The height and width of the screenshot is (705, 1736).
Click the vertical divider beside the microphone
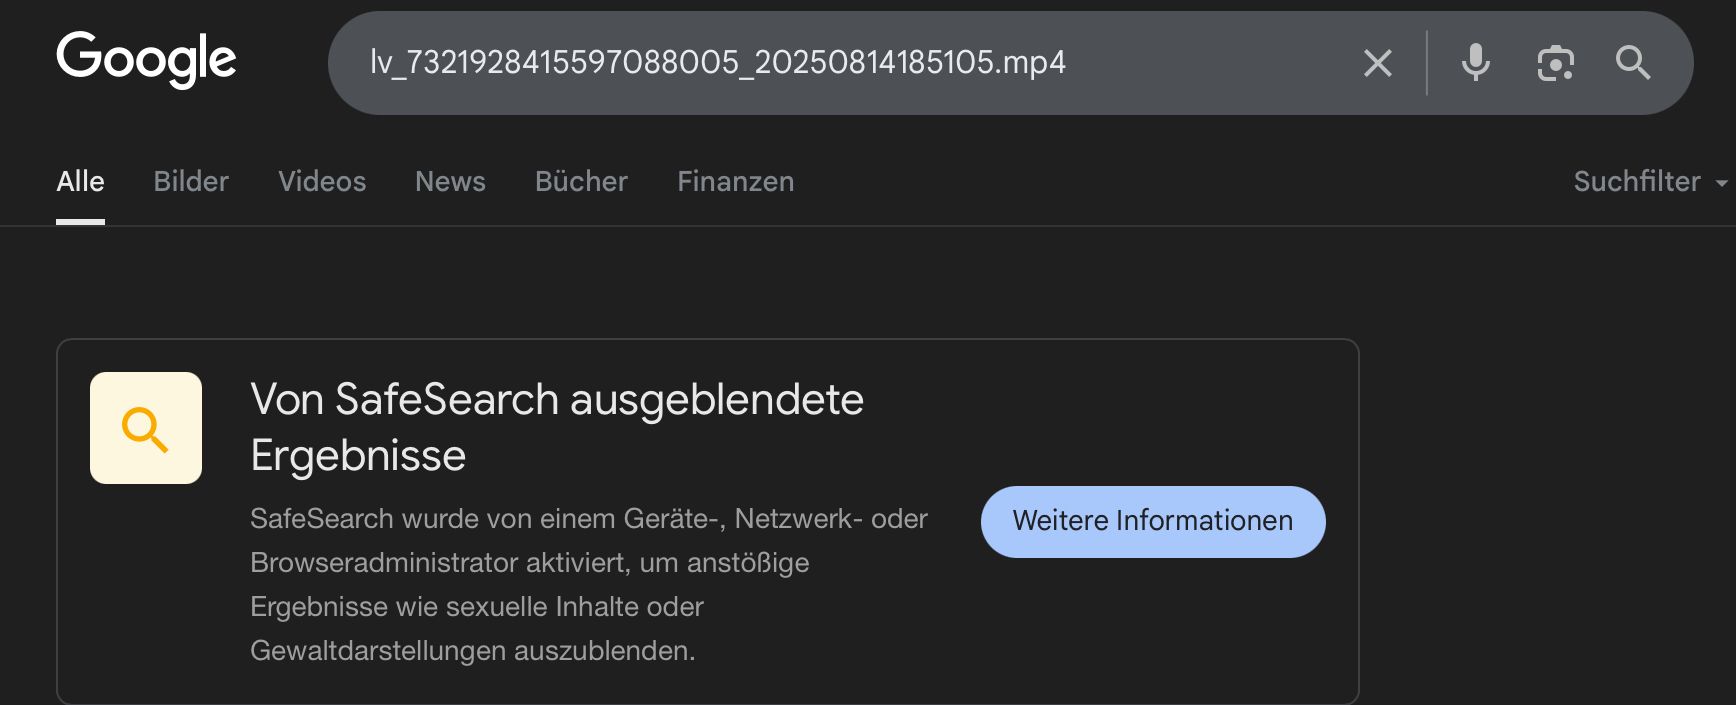tap(1427, 63)
